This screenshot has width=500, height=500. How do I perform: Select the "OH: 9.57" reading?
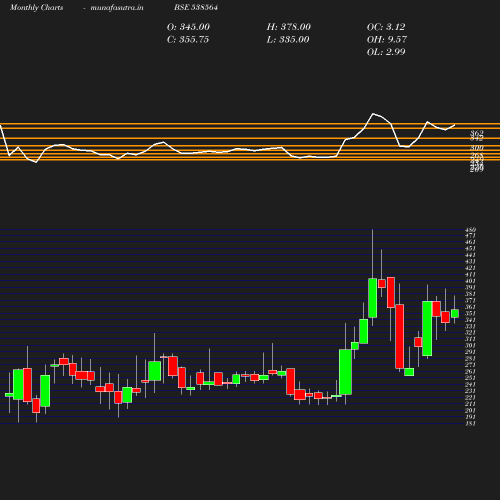(387, 39)
